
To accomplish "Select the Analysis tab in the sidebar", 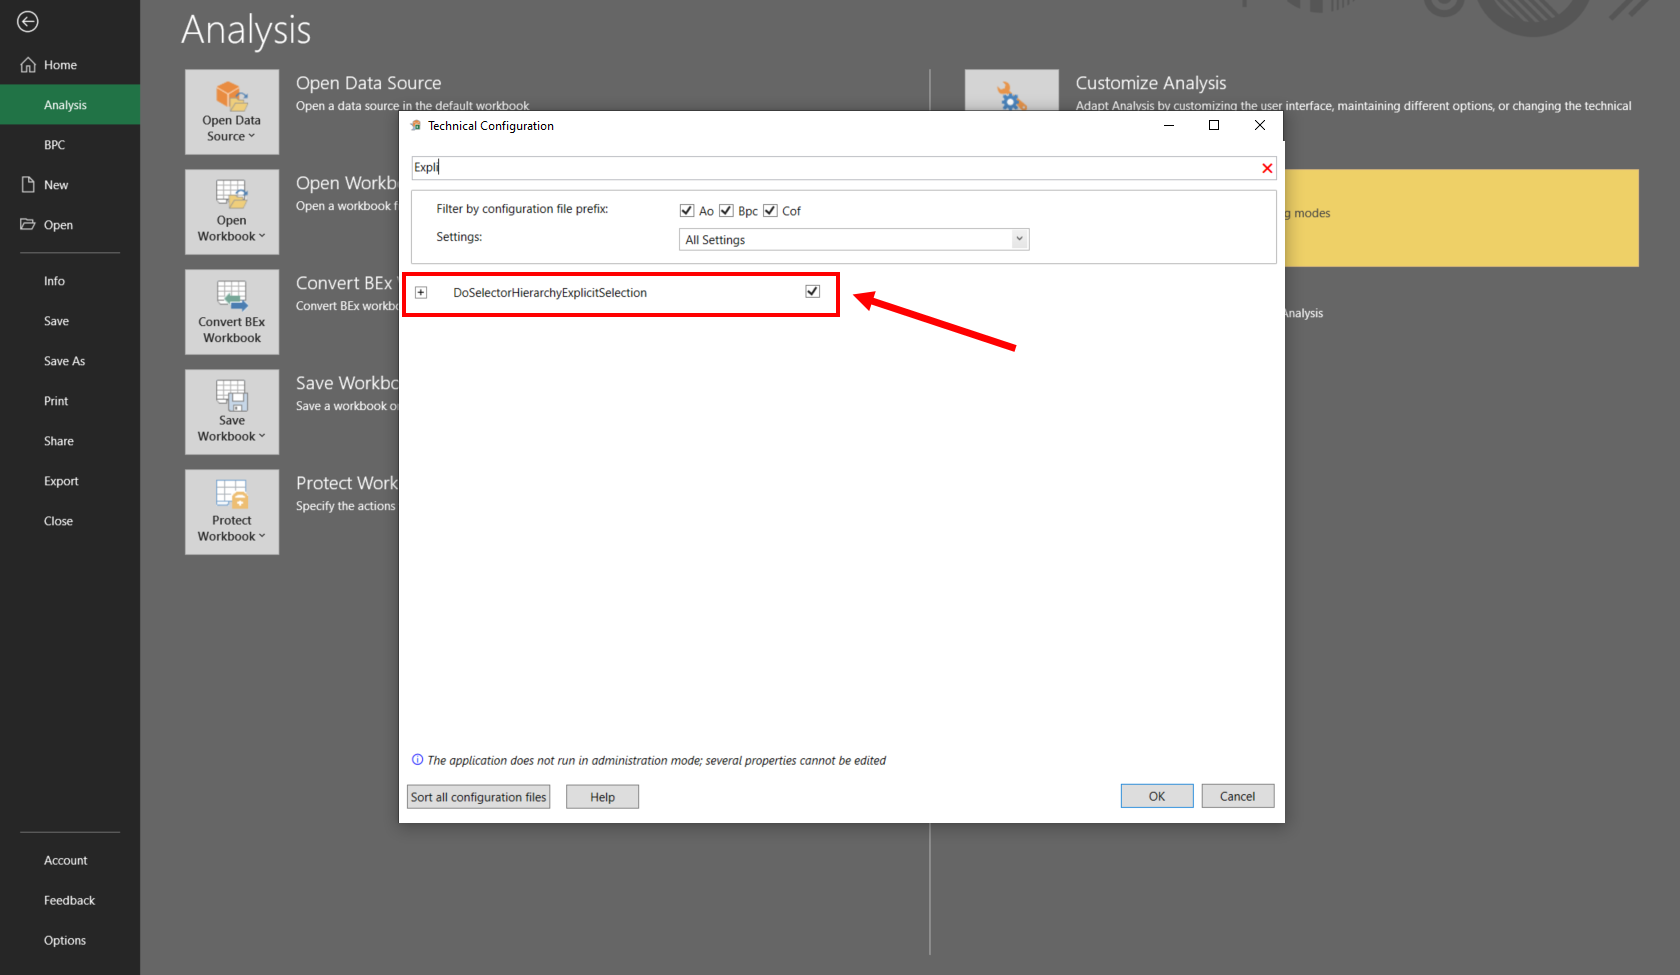I will click(x=70, y=105).
